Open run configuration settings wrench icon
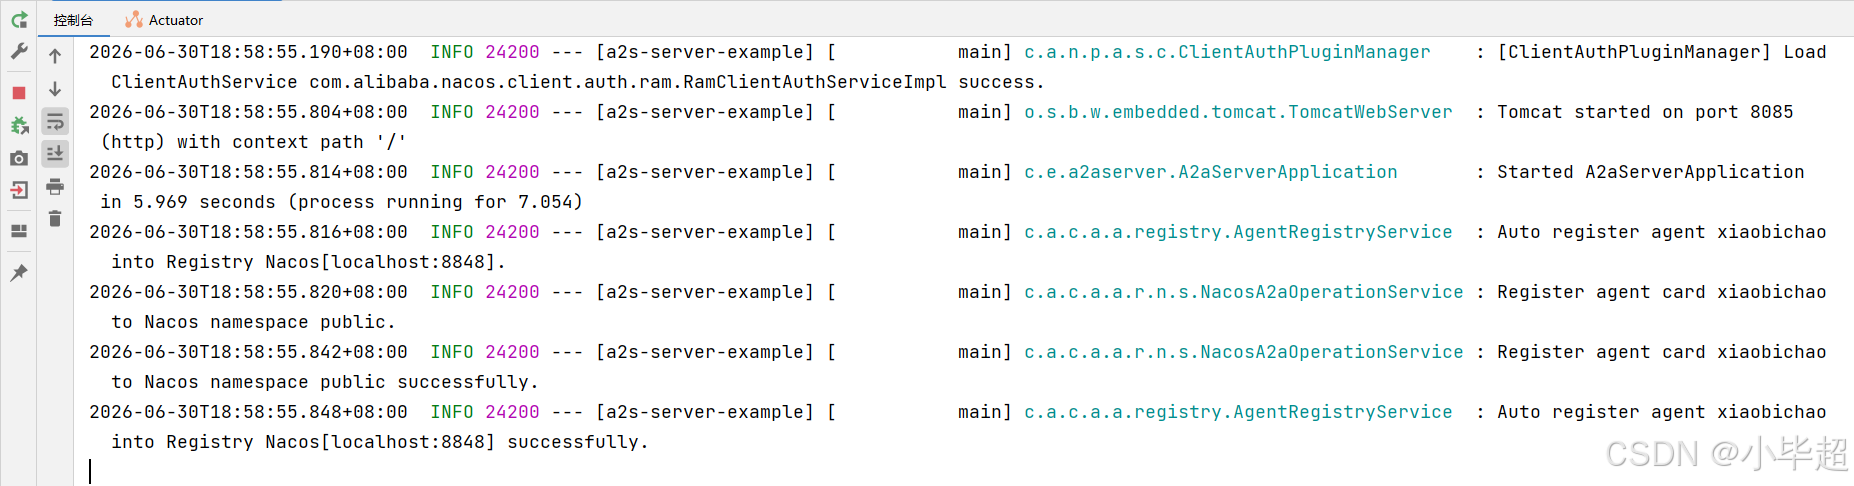 point(19,51)
